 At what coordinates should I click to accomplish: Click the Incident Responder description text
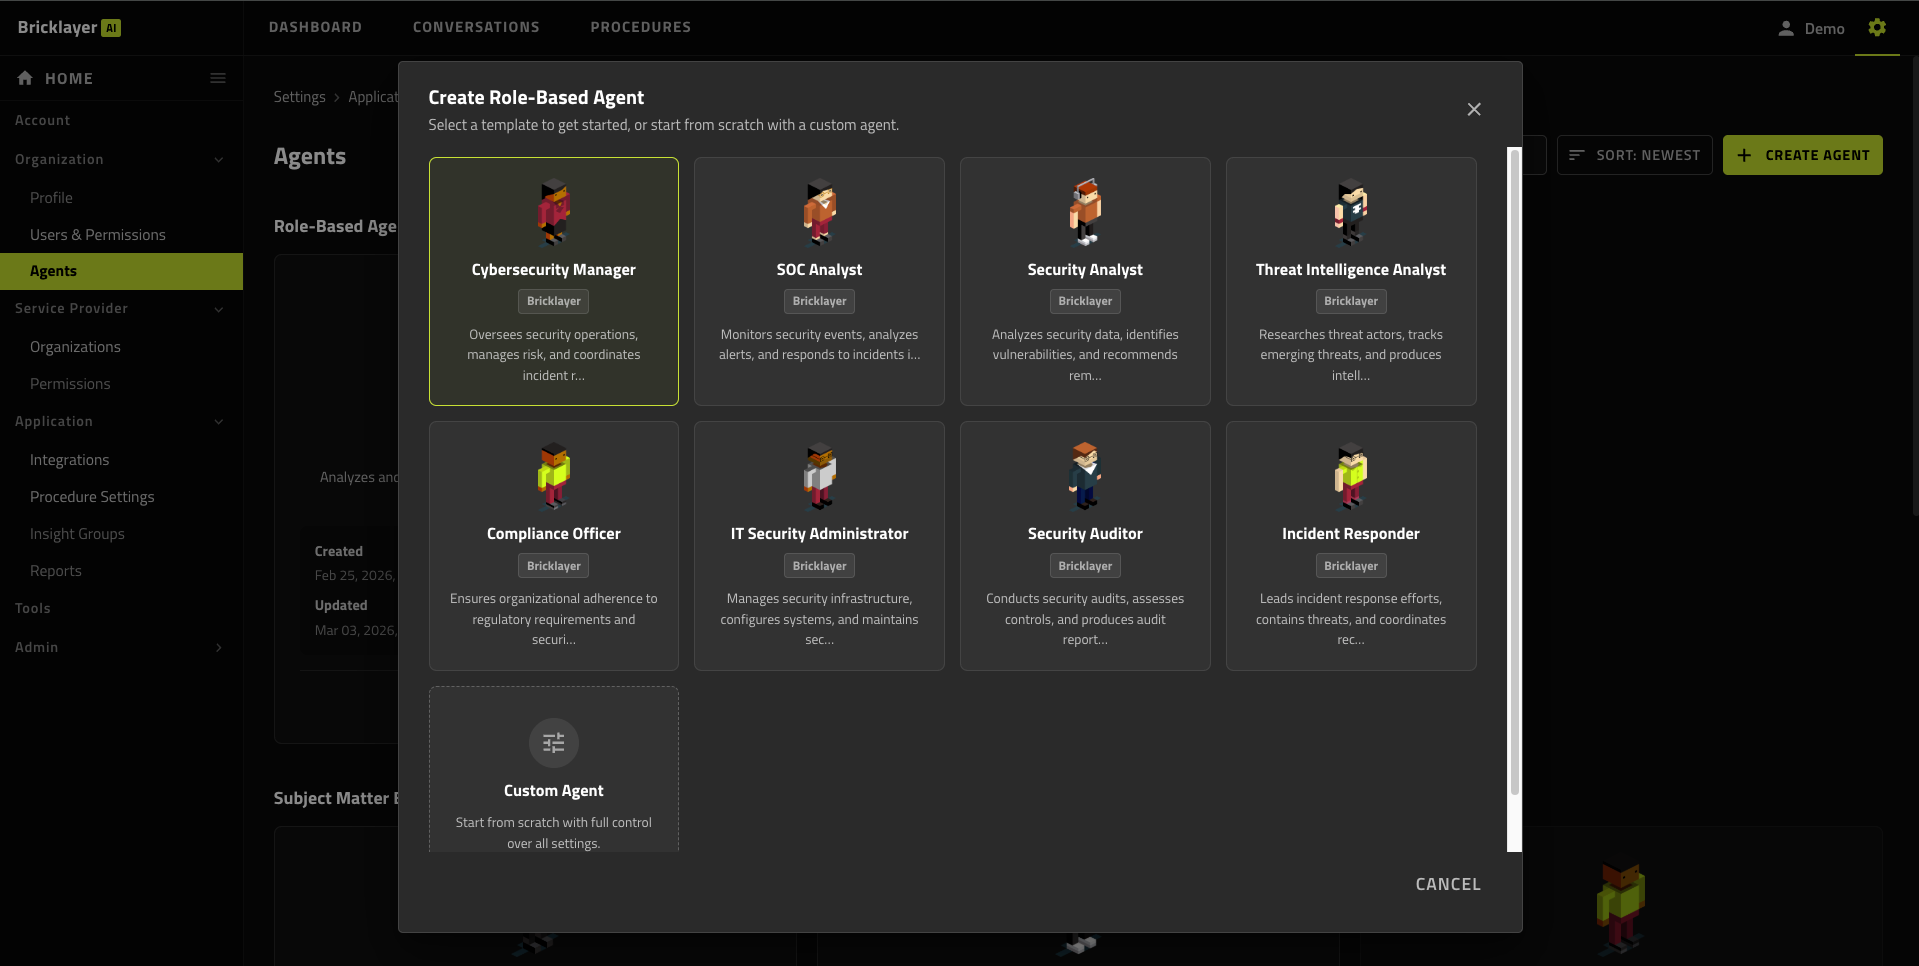point(1351,619)
